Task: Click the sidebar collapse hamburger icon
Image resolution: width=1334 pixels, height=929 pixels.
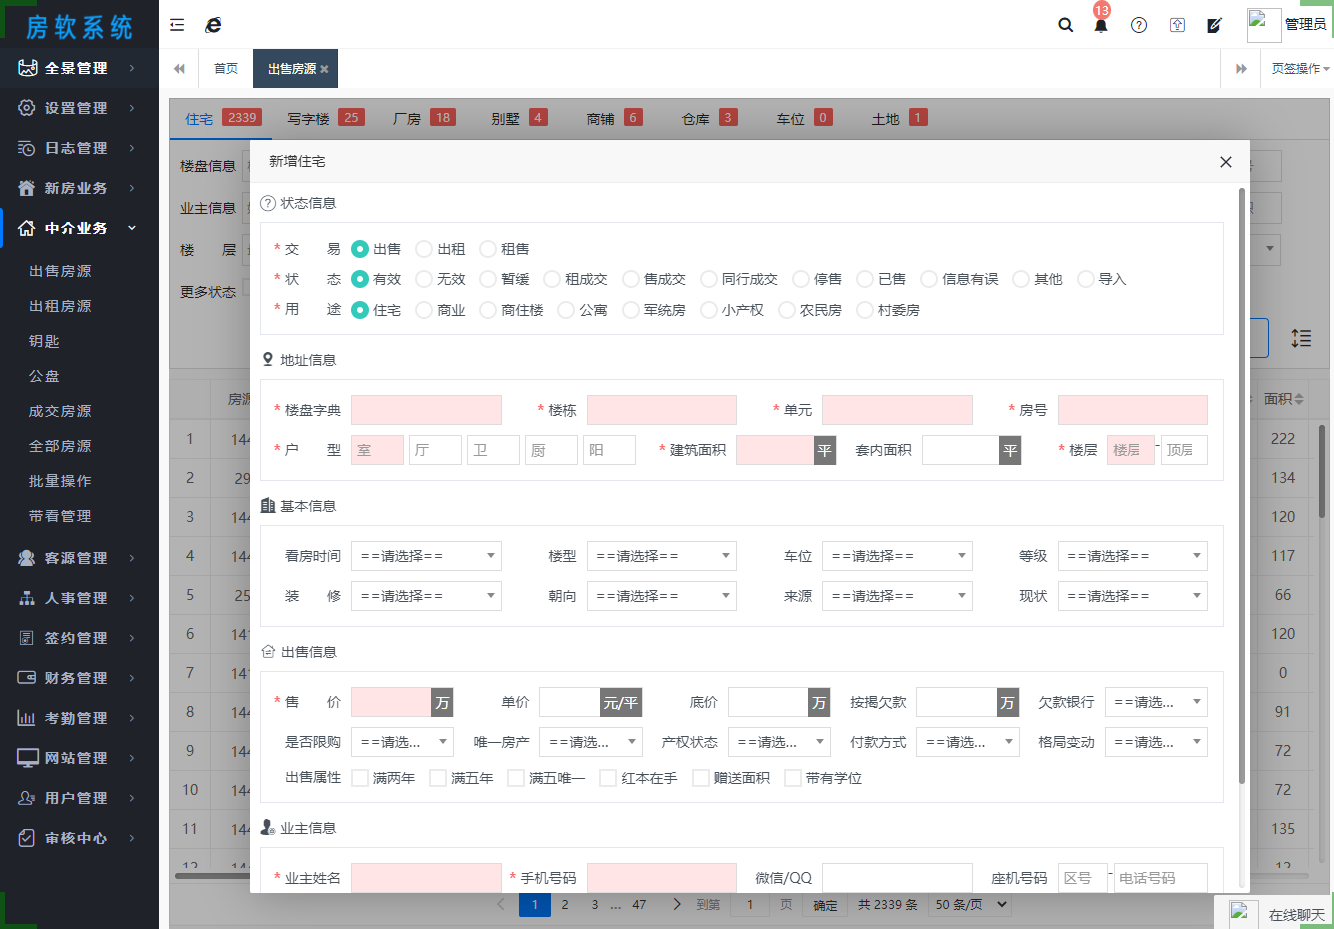Action: (177, 25)
